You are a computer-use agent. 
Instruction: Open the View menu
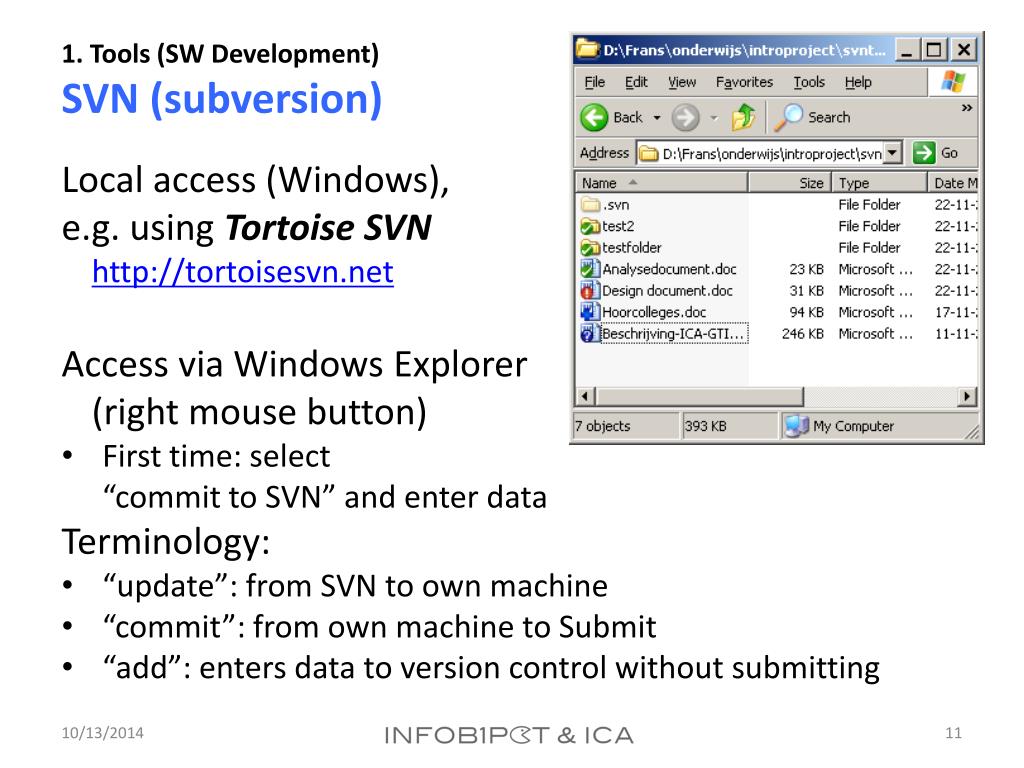[x=682, y=82]
